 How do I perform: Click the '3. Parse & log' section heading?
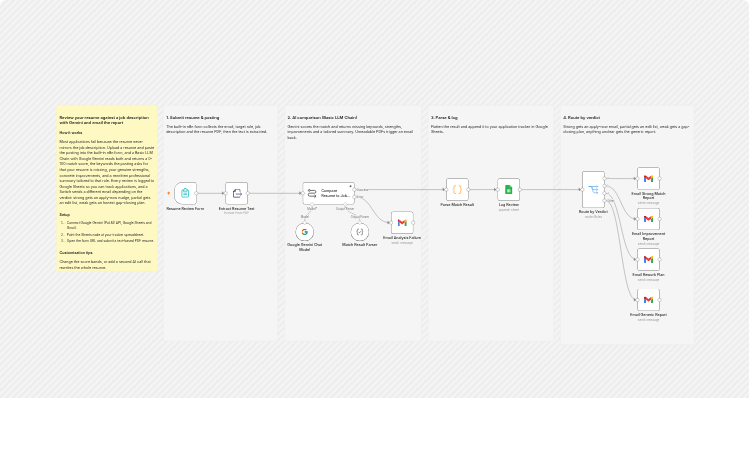444,118
